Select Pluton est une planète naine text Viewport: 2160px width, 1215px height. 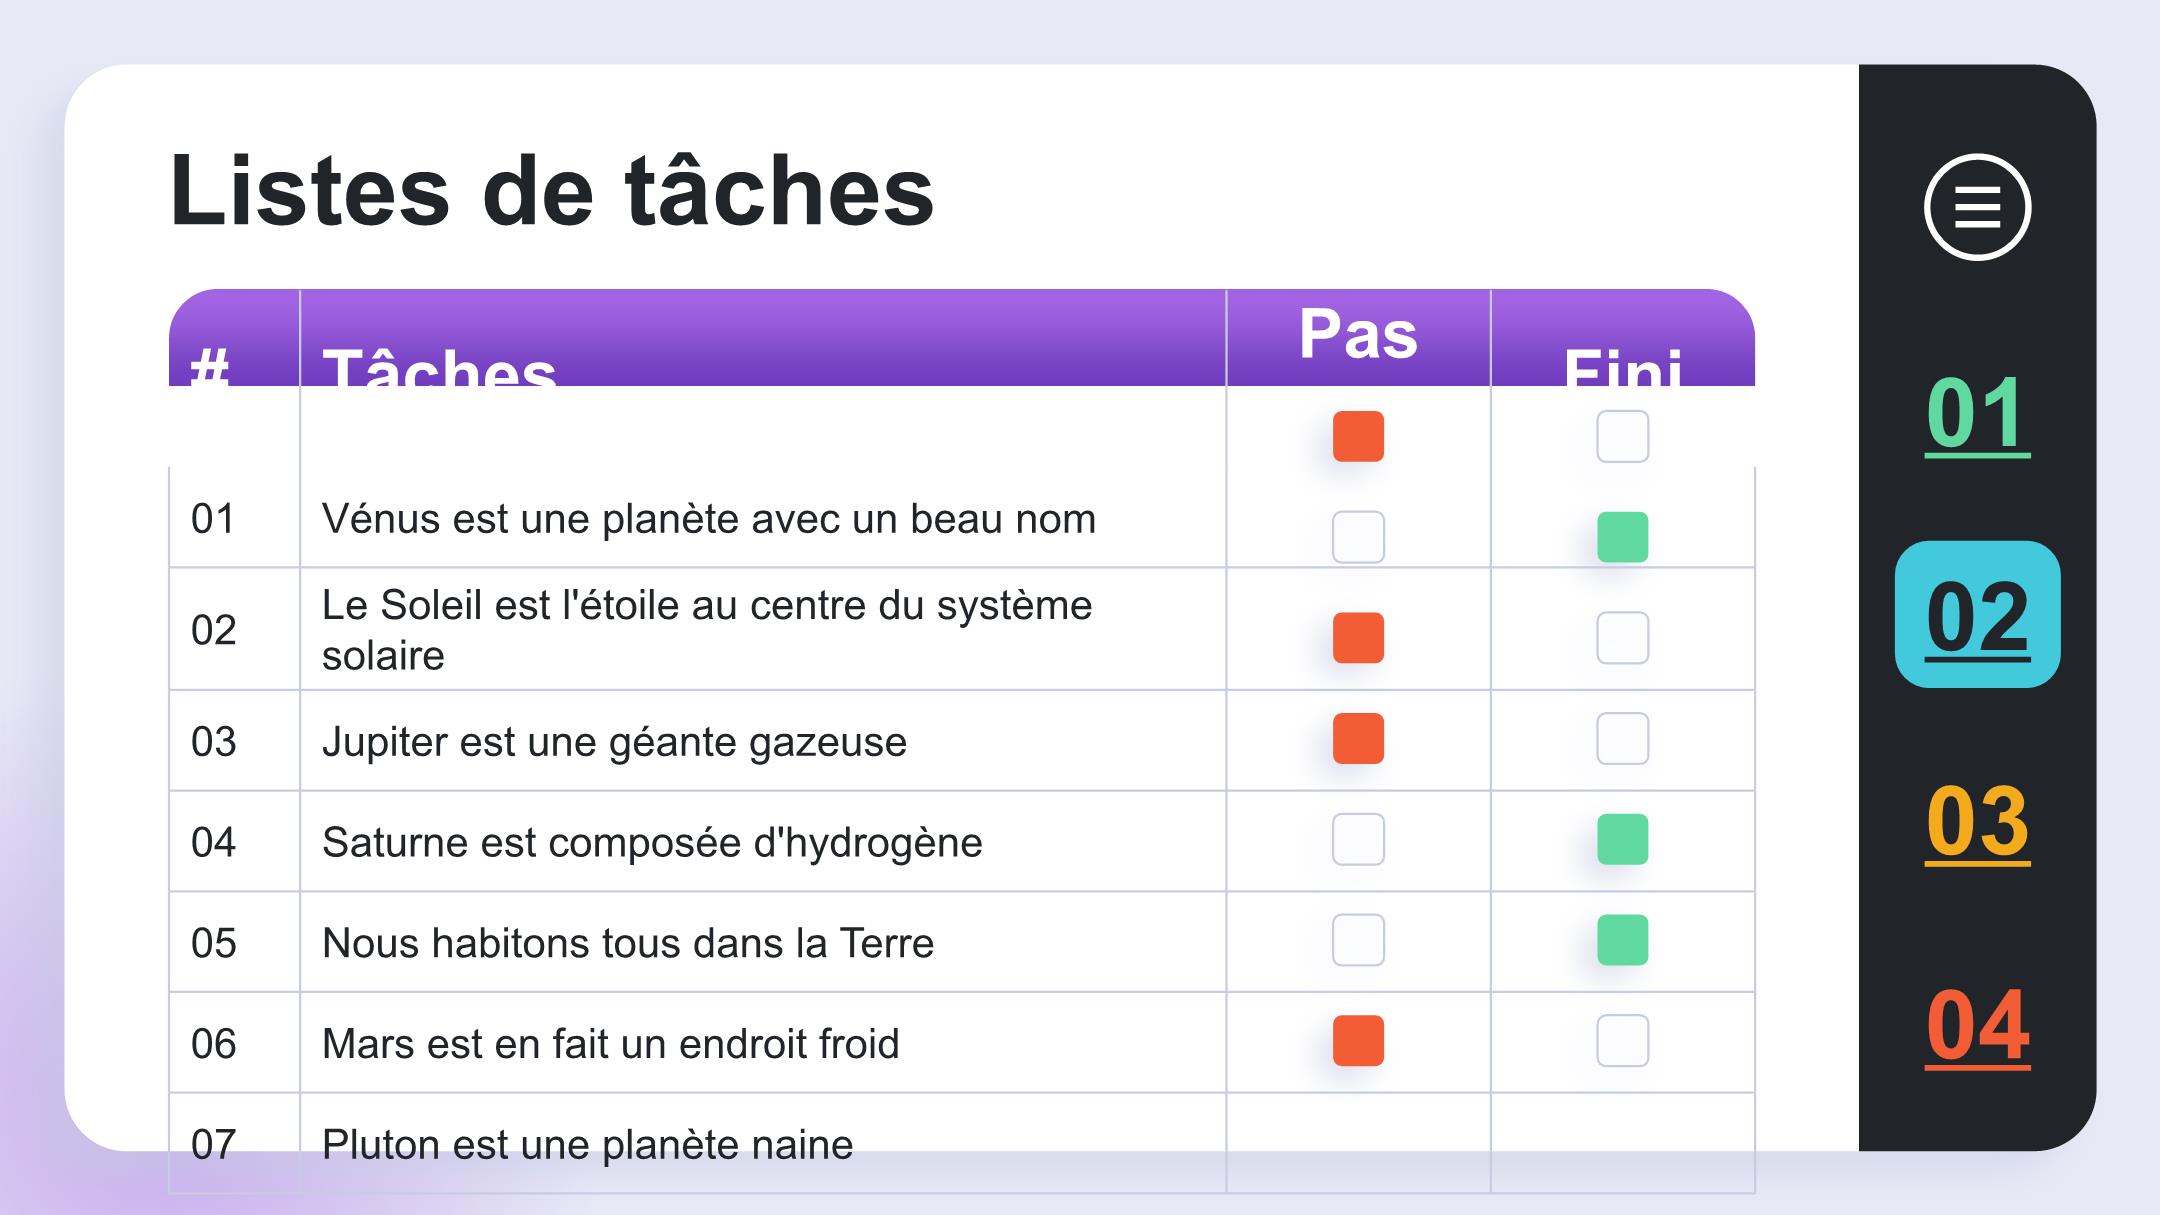587,1145
